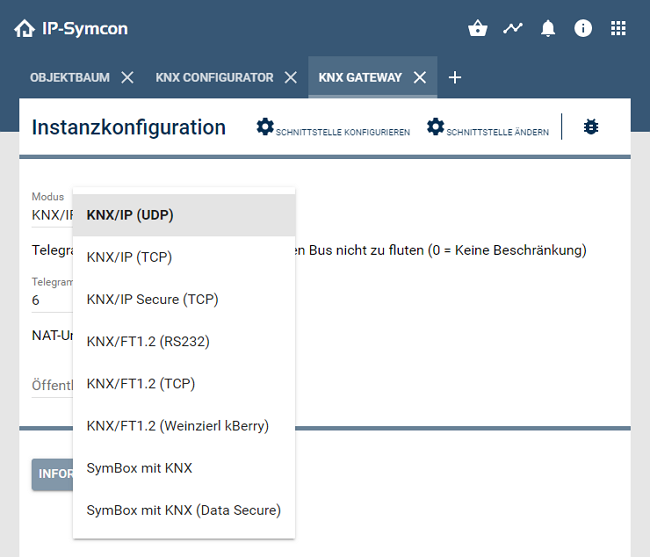Switch to the Objektbaum tab
This screenshot has height=557, width=650.
point(70,77)
